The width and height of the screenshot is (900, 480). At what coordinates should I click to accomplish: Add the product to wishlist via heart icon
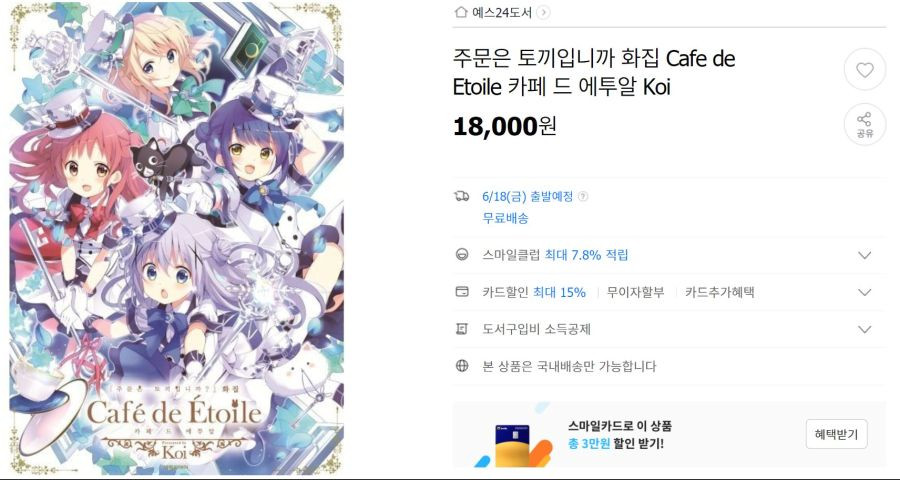(864, 70)
